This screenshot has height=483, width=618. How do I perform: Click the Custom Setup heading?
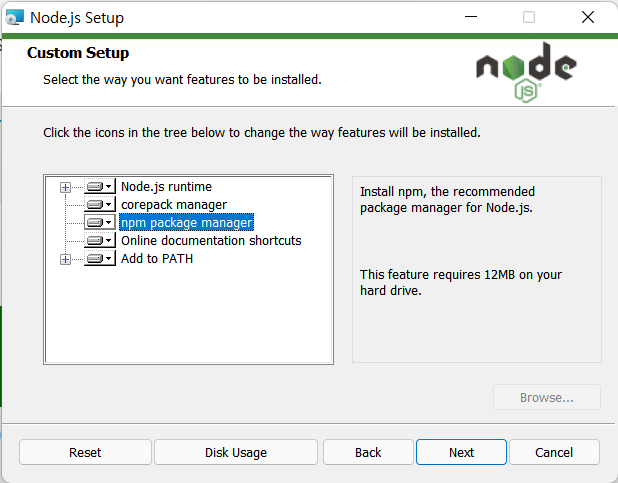tap(78, 53)
